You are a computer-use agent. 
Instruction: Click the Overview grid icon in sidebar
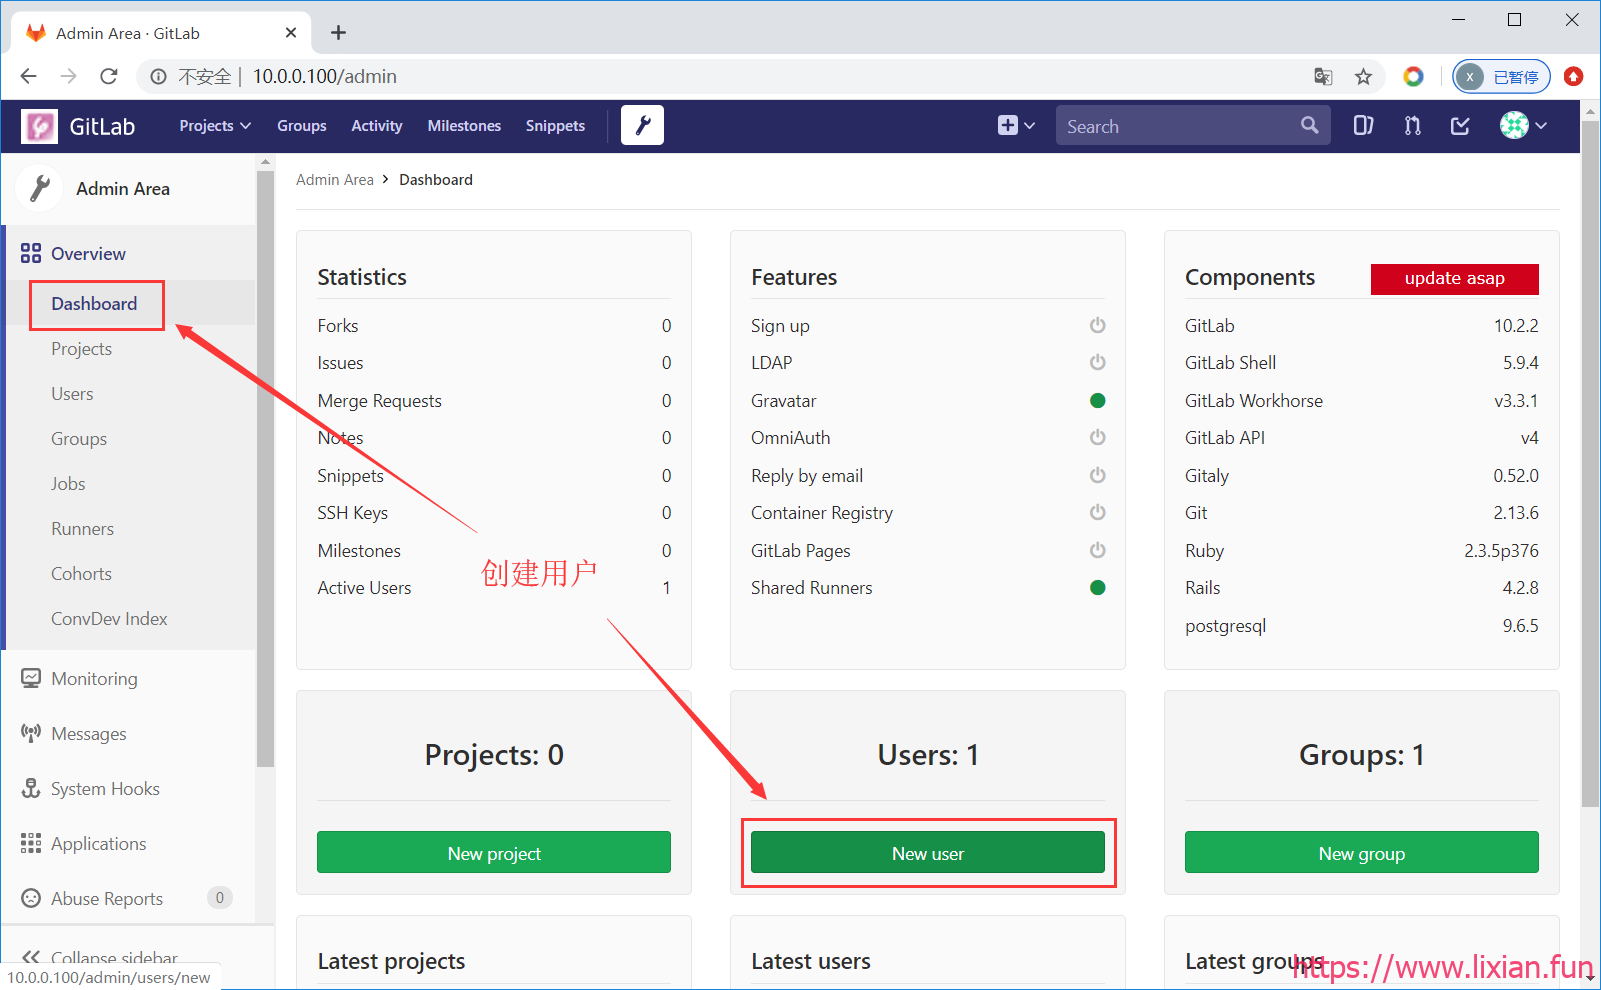31,254
